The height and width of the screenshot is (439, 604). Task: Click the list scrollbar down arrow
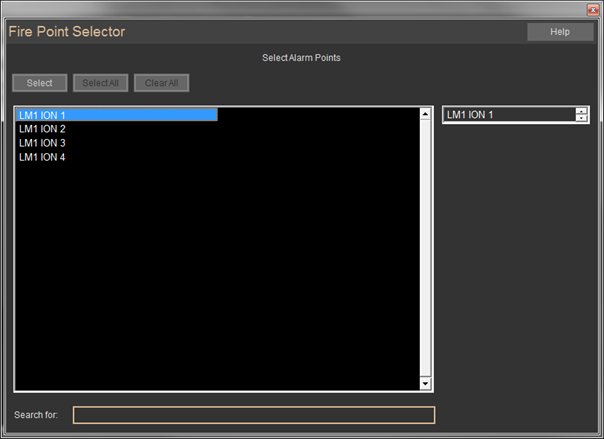(x=425, y=383)
